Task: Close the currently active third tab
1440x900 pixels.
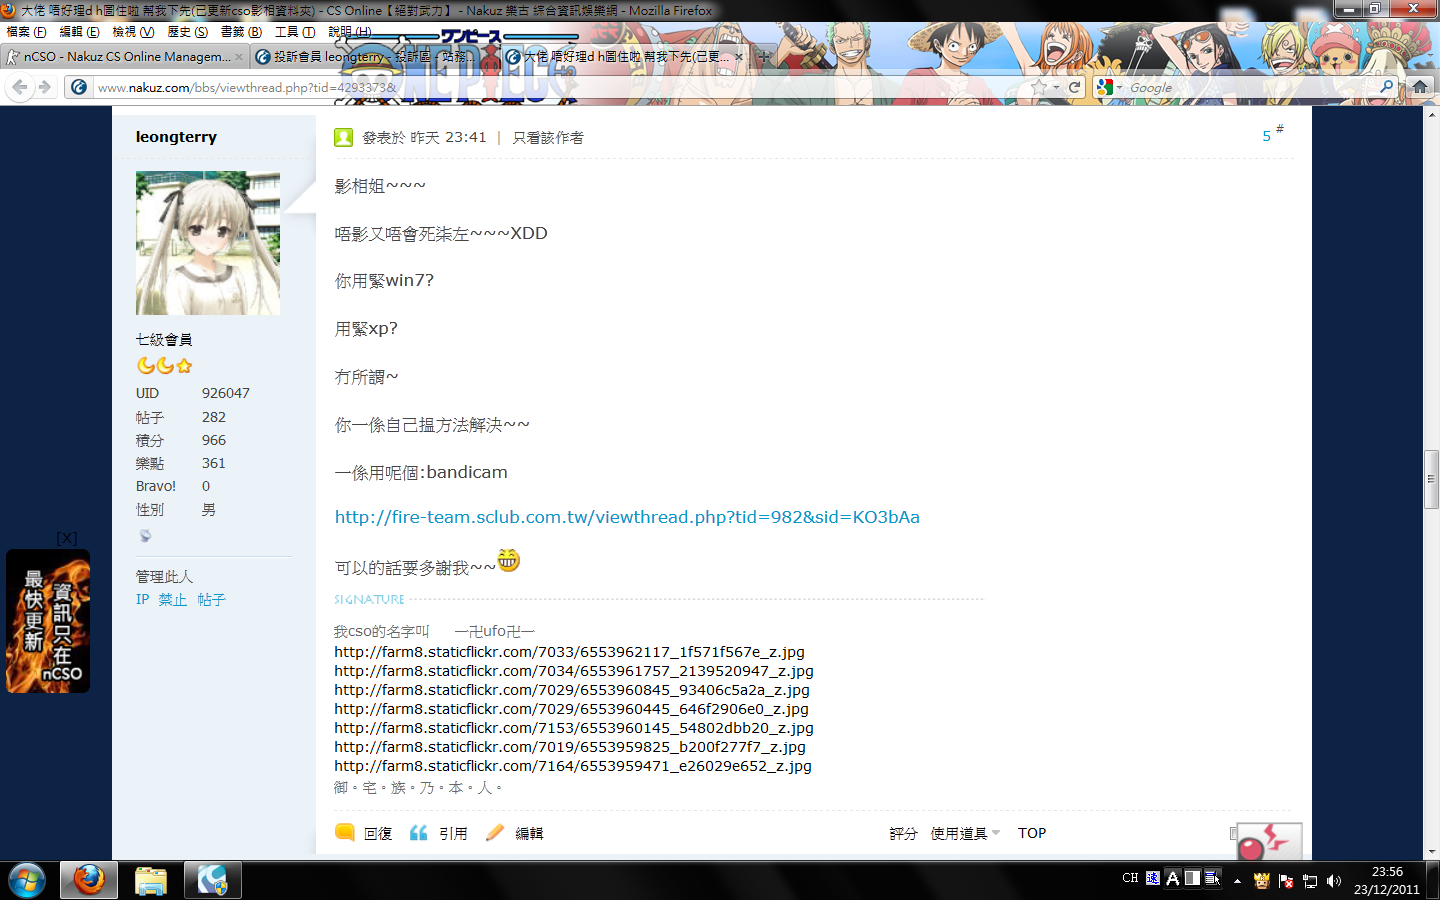Action: click(739, 57)
